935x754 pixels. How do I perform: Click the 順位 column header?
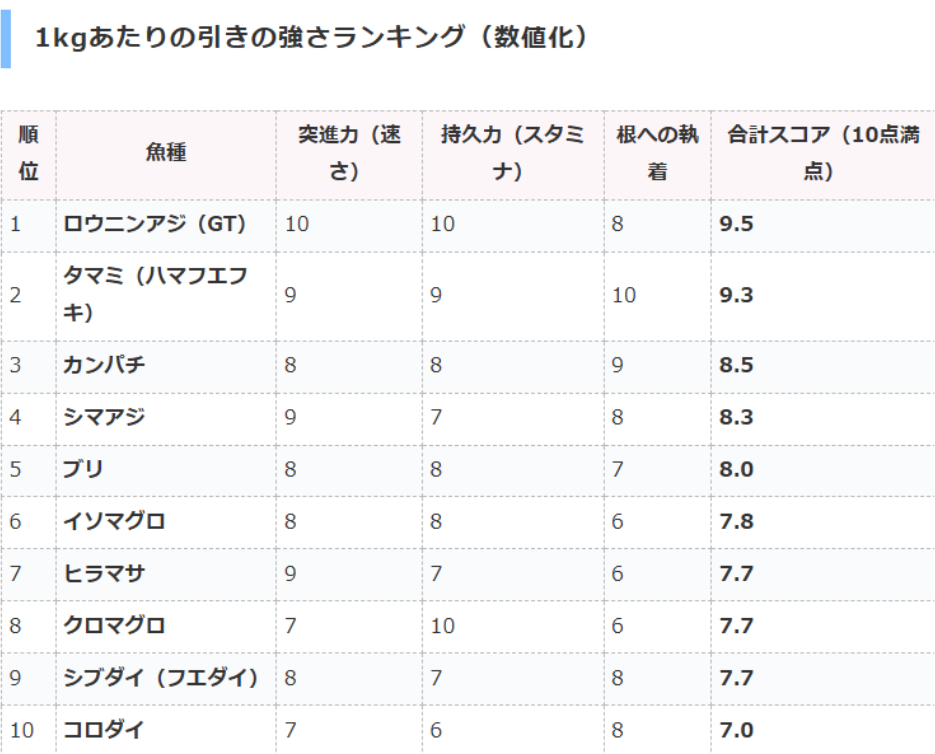pos(29,153)
